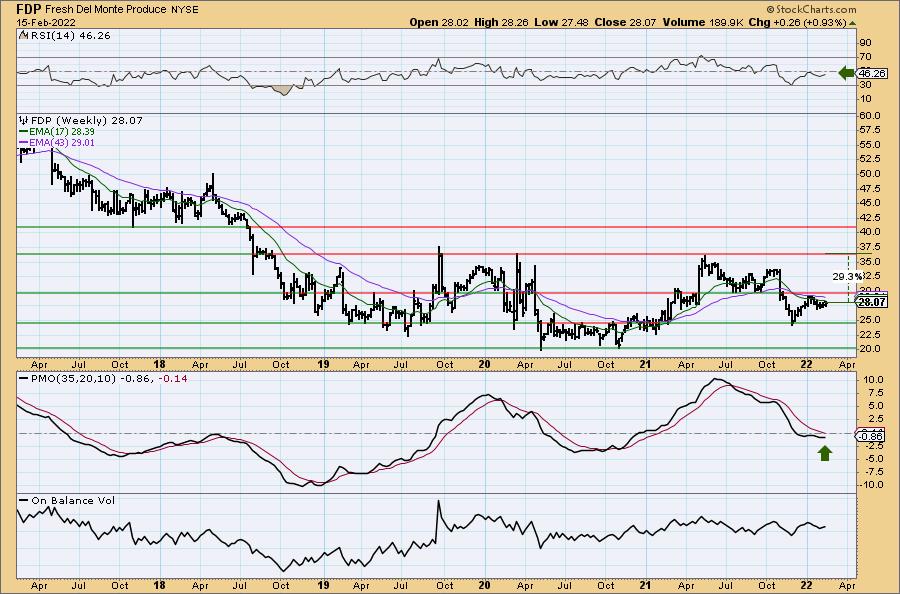Click the On Balance Vol panel label
900x594 pixels.
coord(73,501)
